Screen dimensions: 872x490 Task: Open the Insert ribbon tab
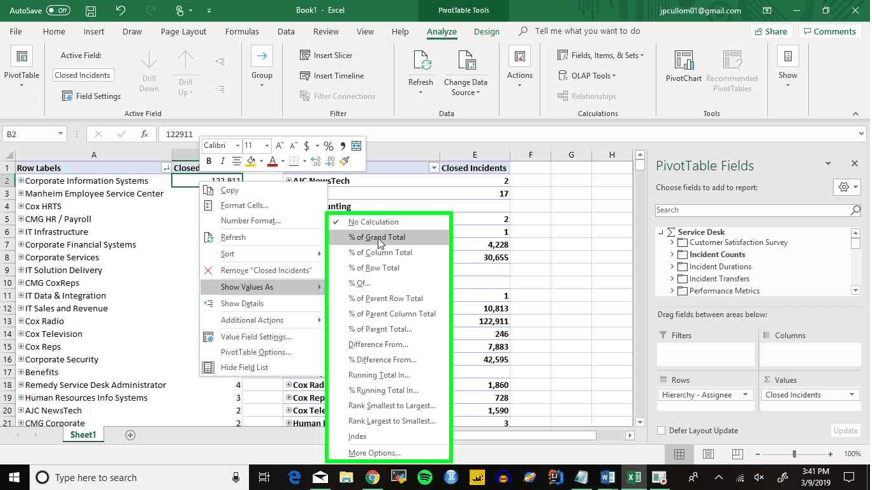[93, 32]
